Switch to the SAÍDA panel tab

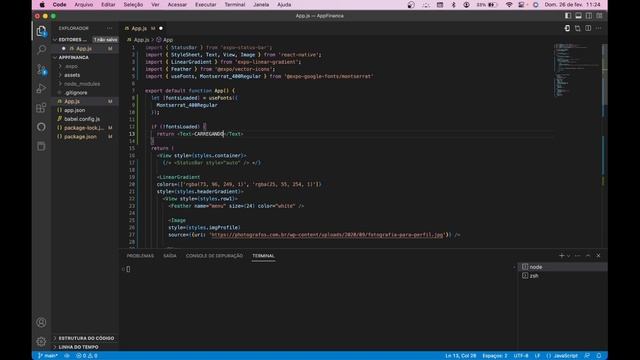pos(170,256)
